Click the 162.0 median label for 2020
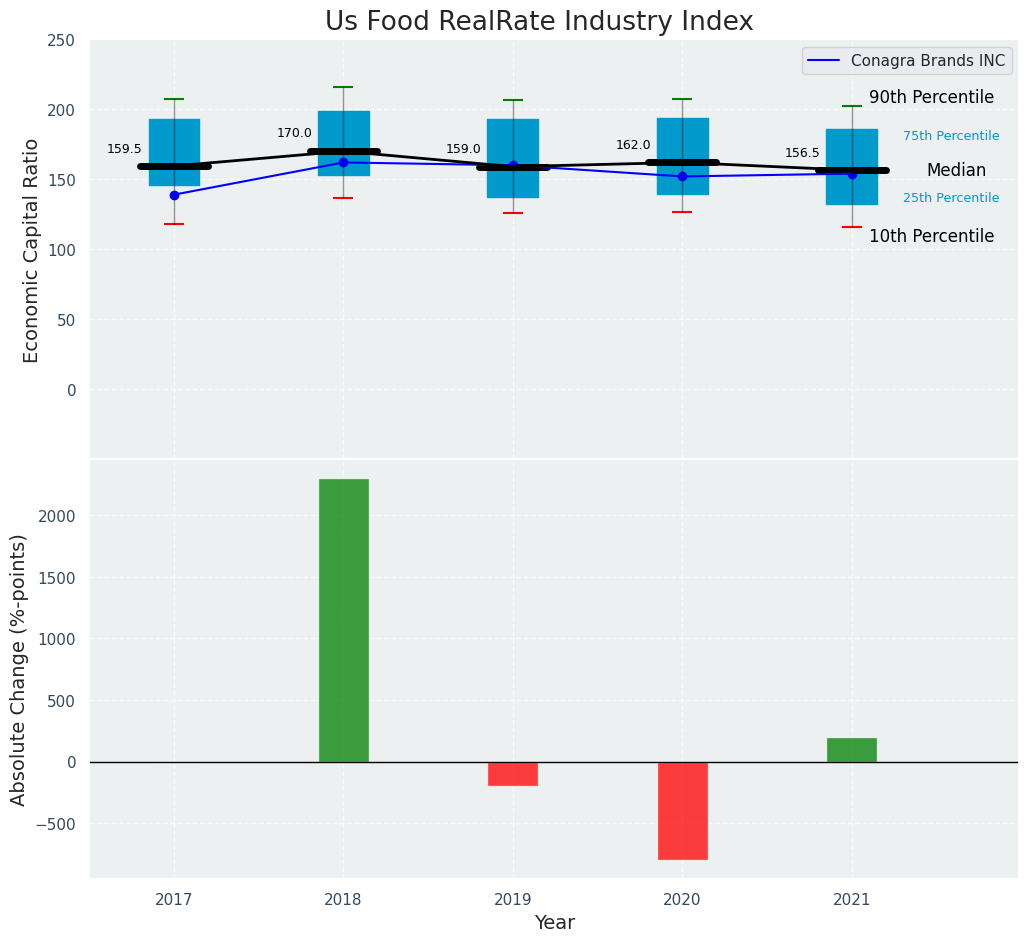 [633, 146]
